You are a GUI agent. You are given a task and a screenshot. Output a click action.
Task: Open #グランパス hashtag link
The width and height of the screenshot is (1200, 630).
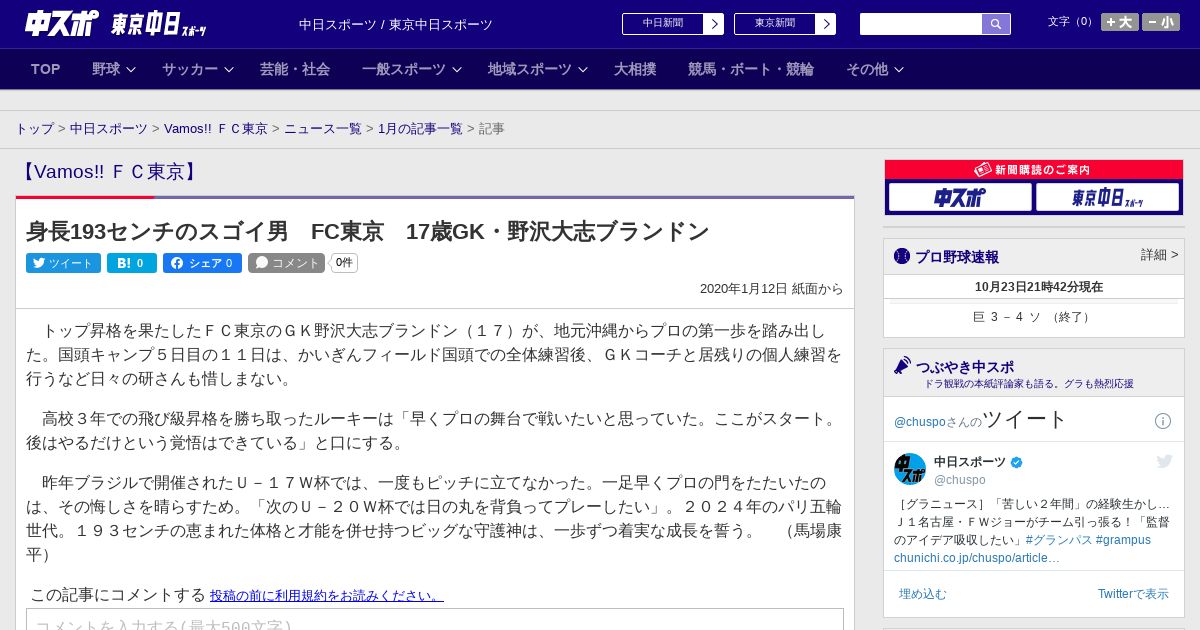click(1058, 540)
